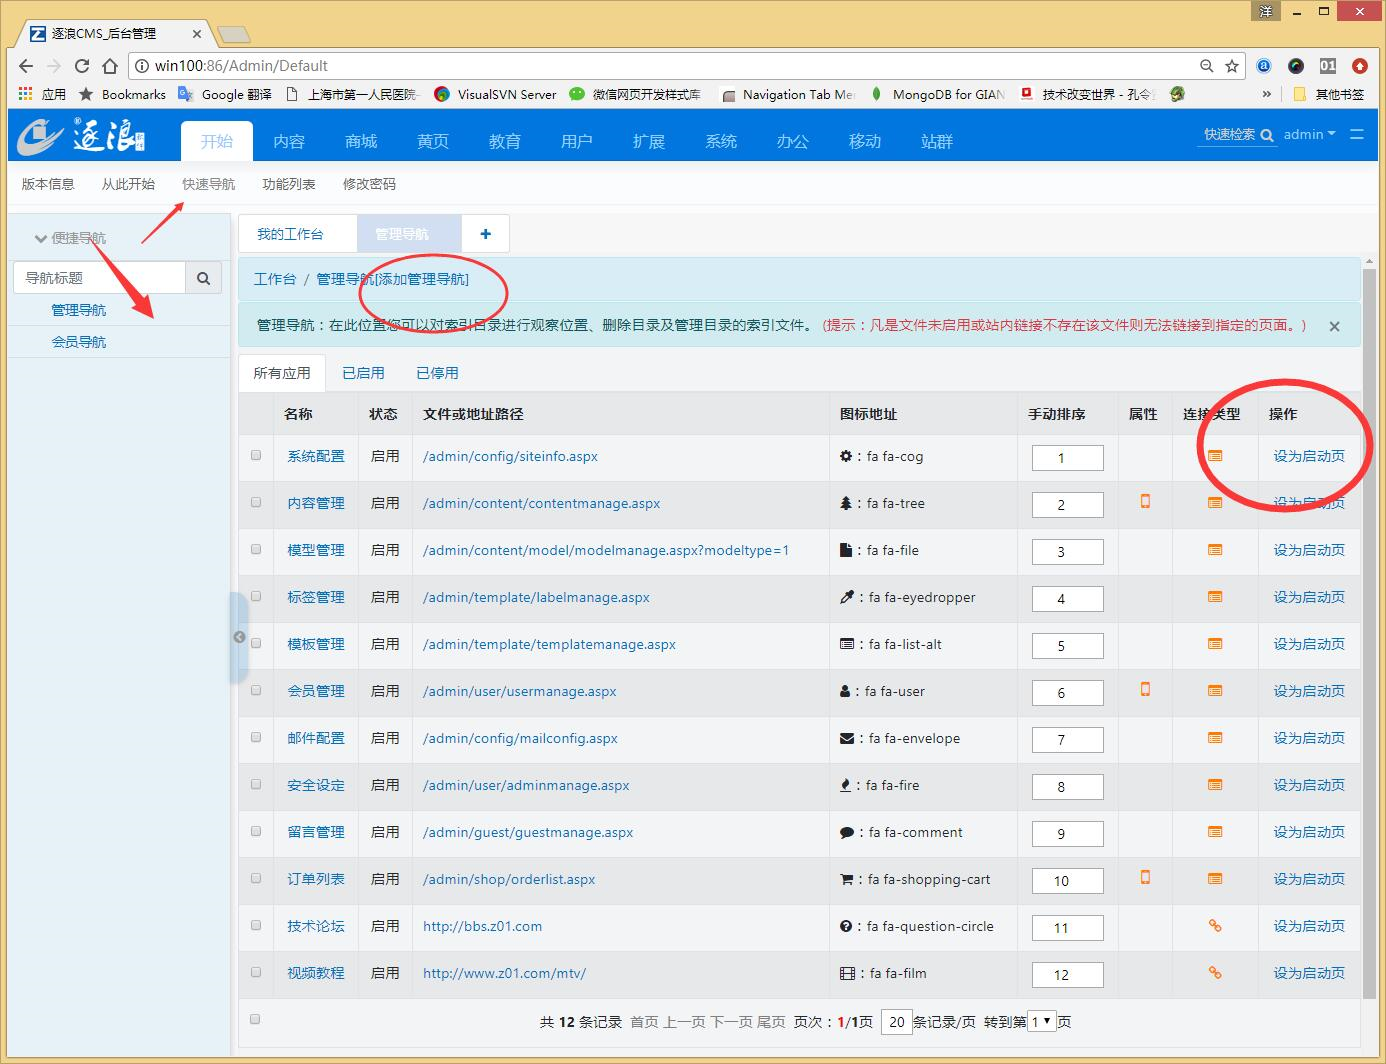Viewport: 1386px width, 1064px height.
Task: Open the MongoDB for GIANT bookmark
Action: coord(938,94)
